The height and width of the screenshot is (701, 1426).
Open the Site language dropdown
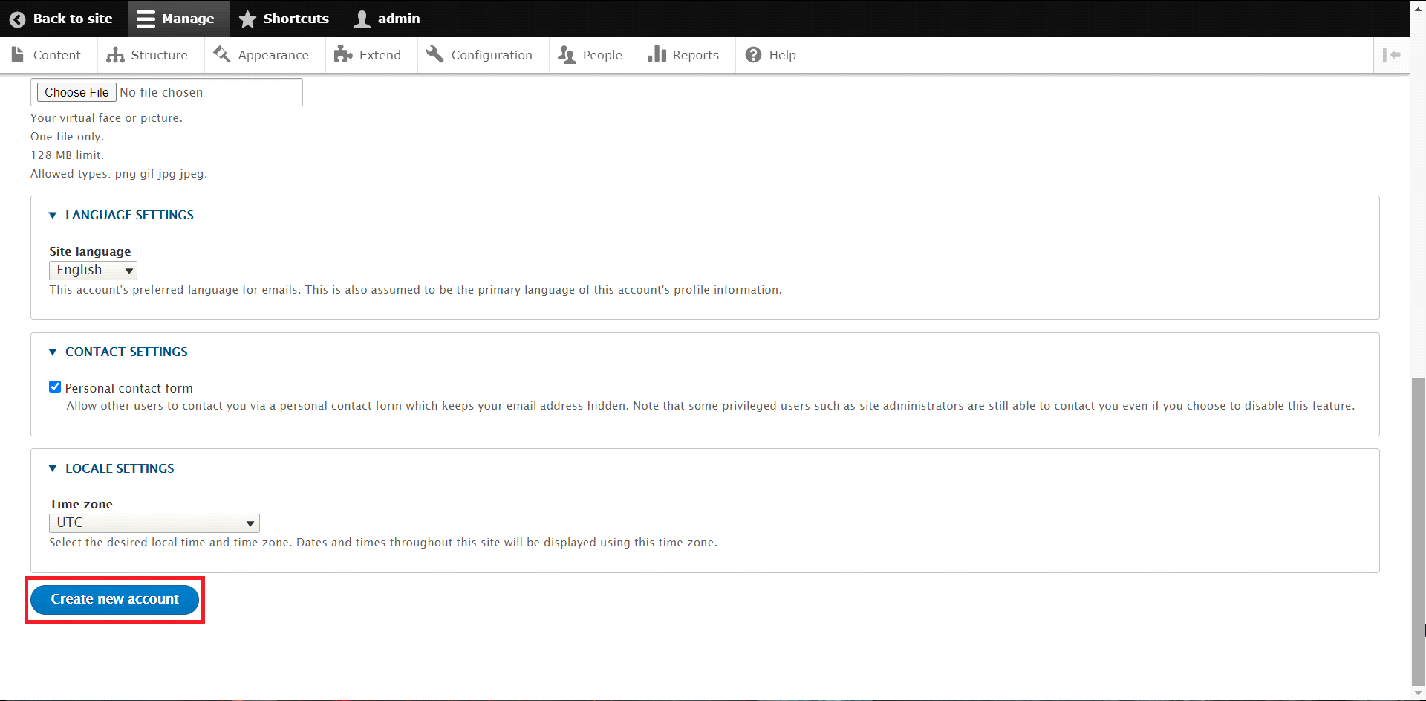click(93, 270)
